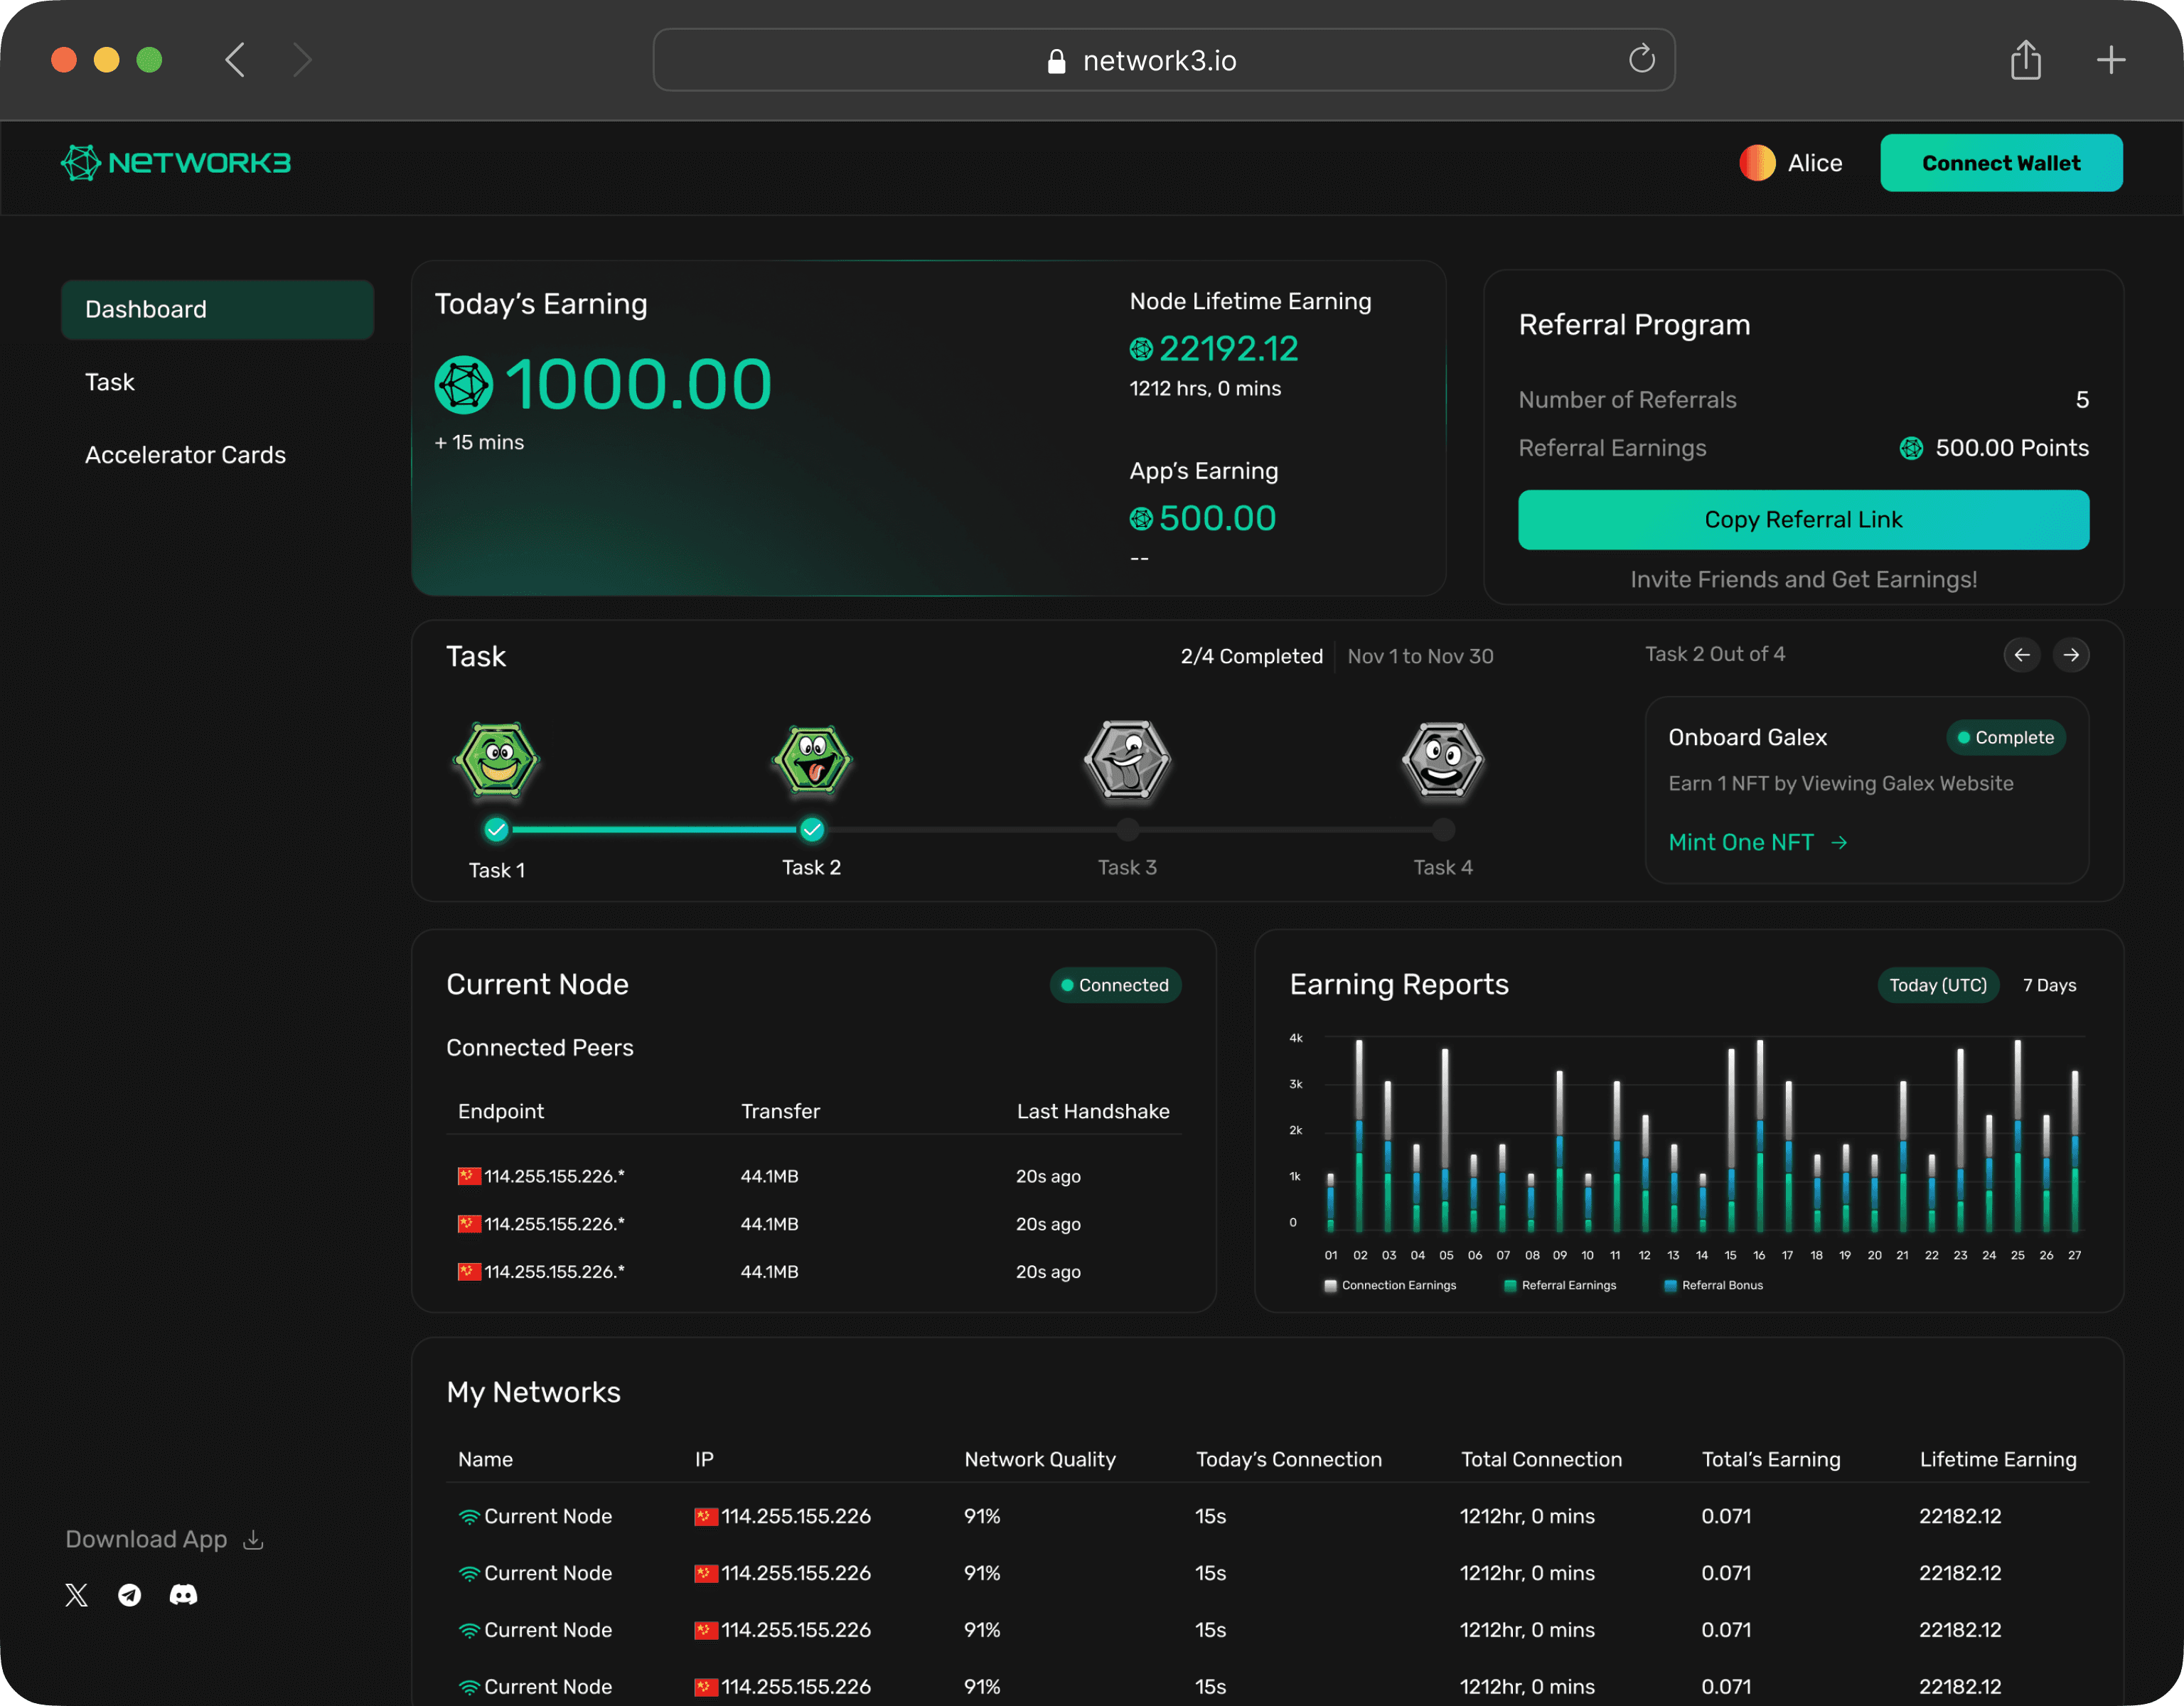This screenshot has width=2184, height=1706.
Task: Click the browser share icon
Action: [x=2025, y=60]
